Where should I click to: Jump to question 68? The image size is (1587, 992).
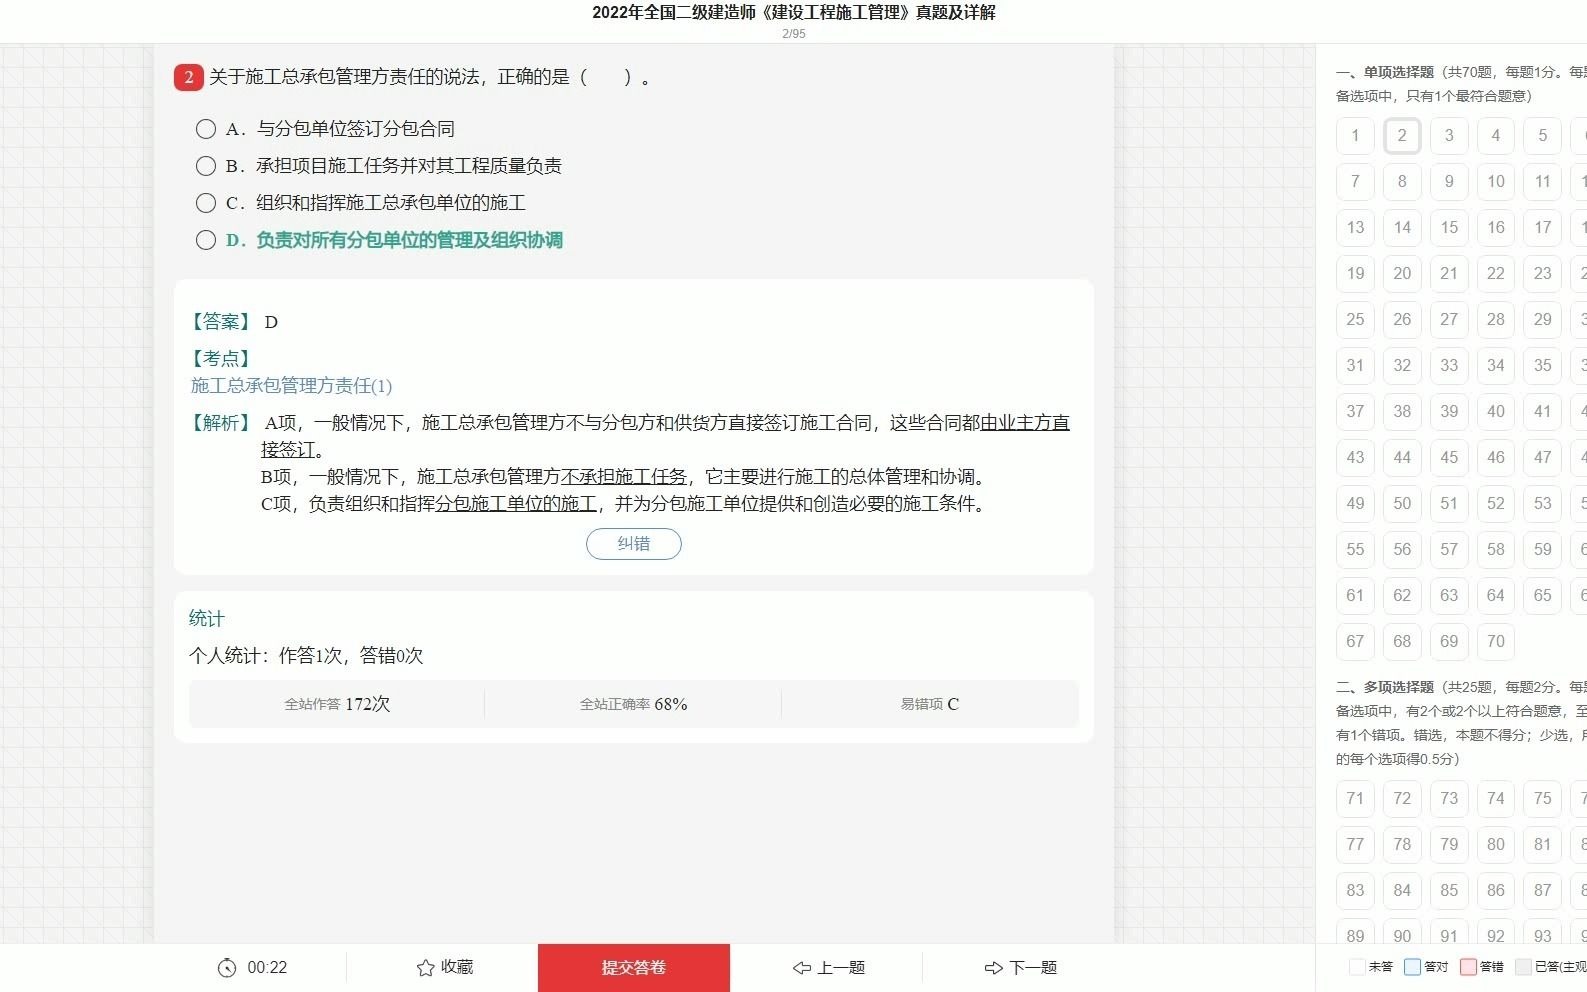tap(1402, 642)
